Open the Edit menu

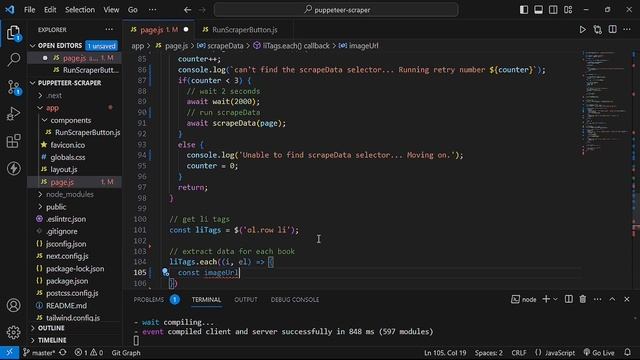50,10
